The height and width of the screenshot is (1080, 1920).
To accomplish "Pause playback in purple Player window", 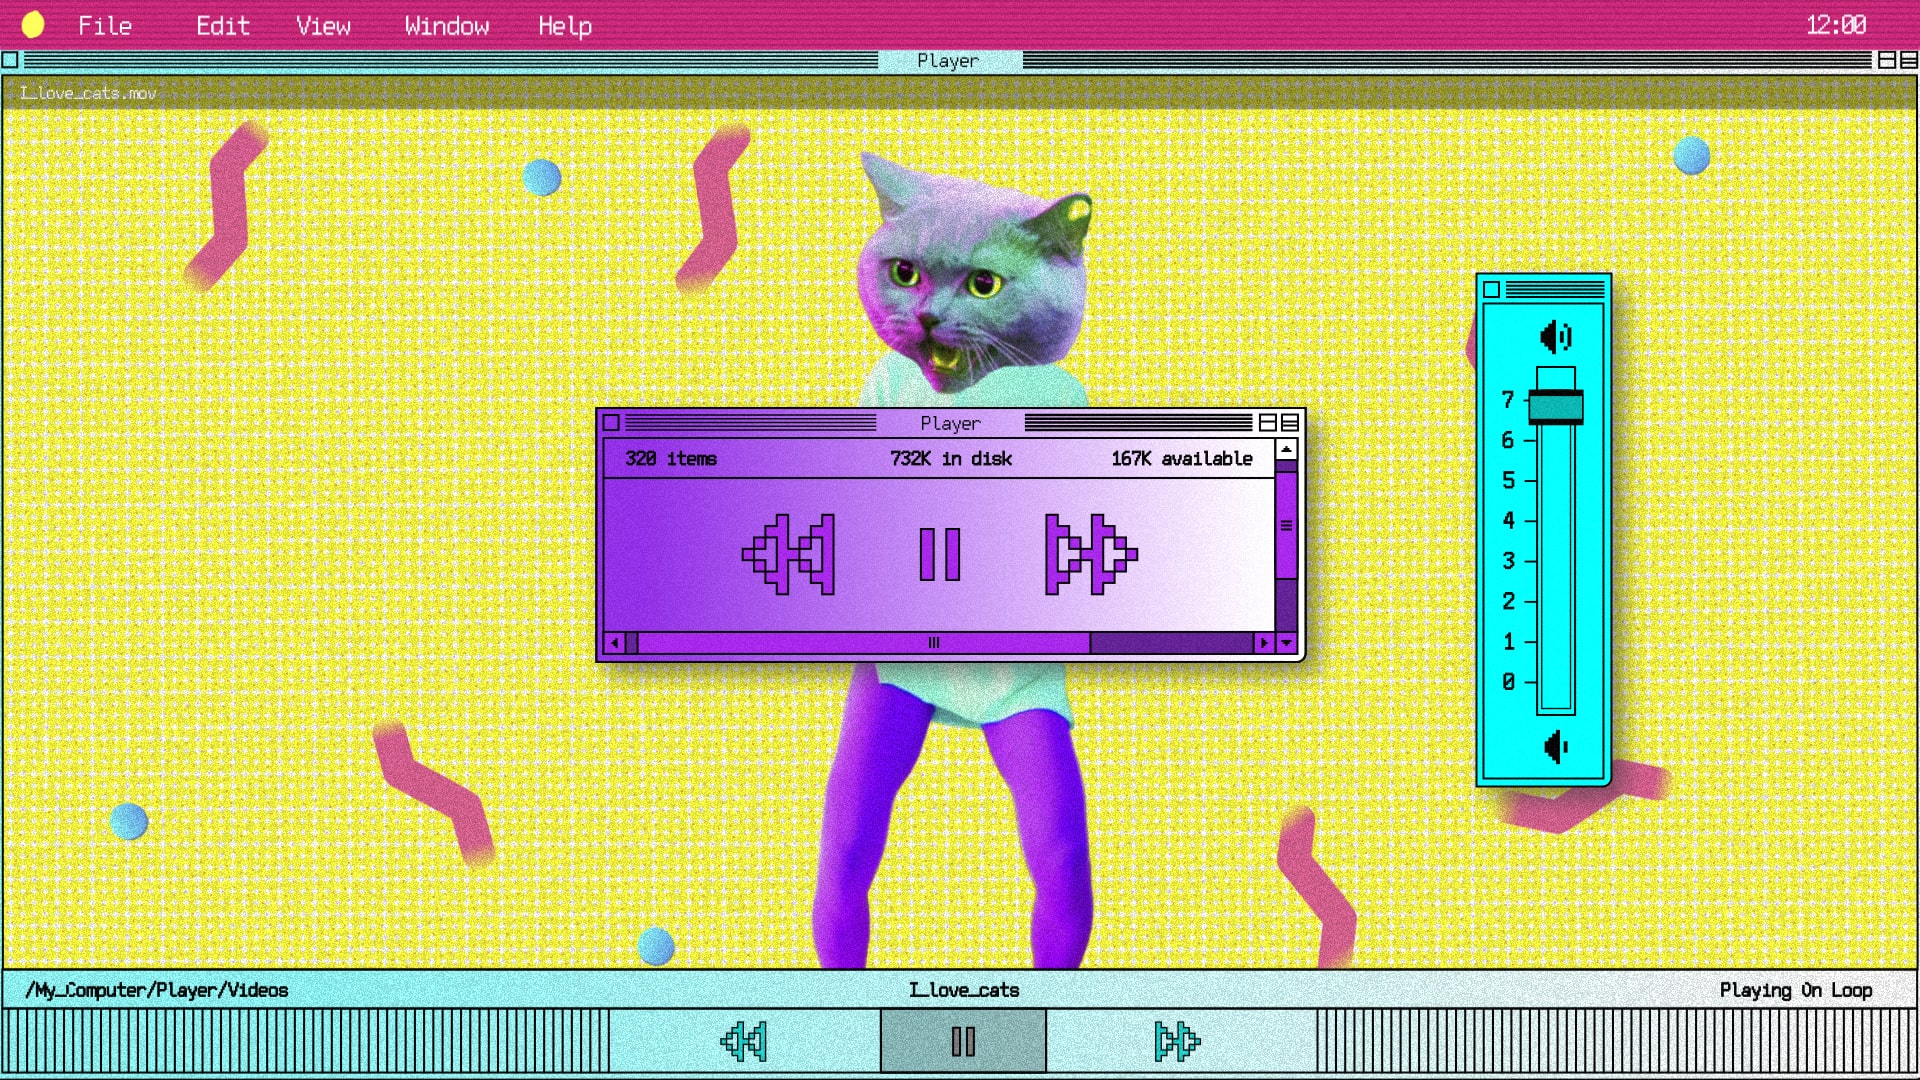I will pyautogui.click(x=939, y=554).
